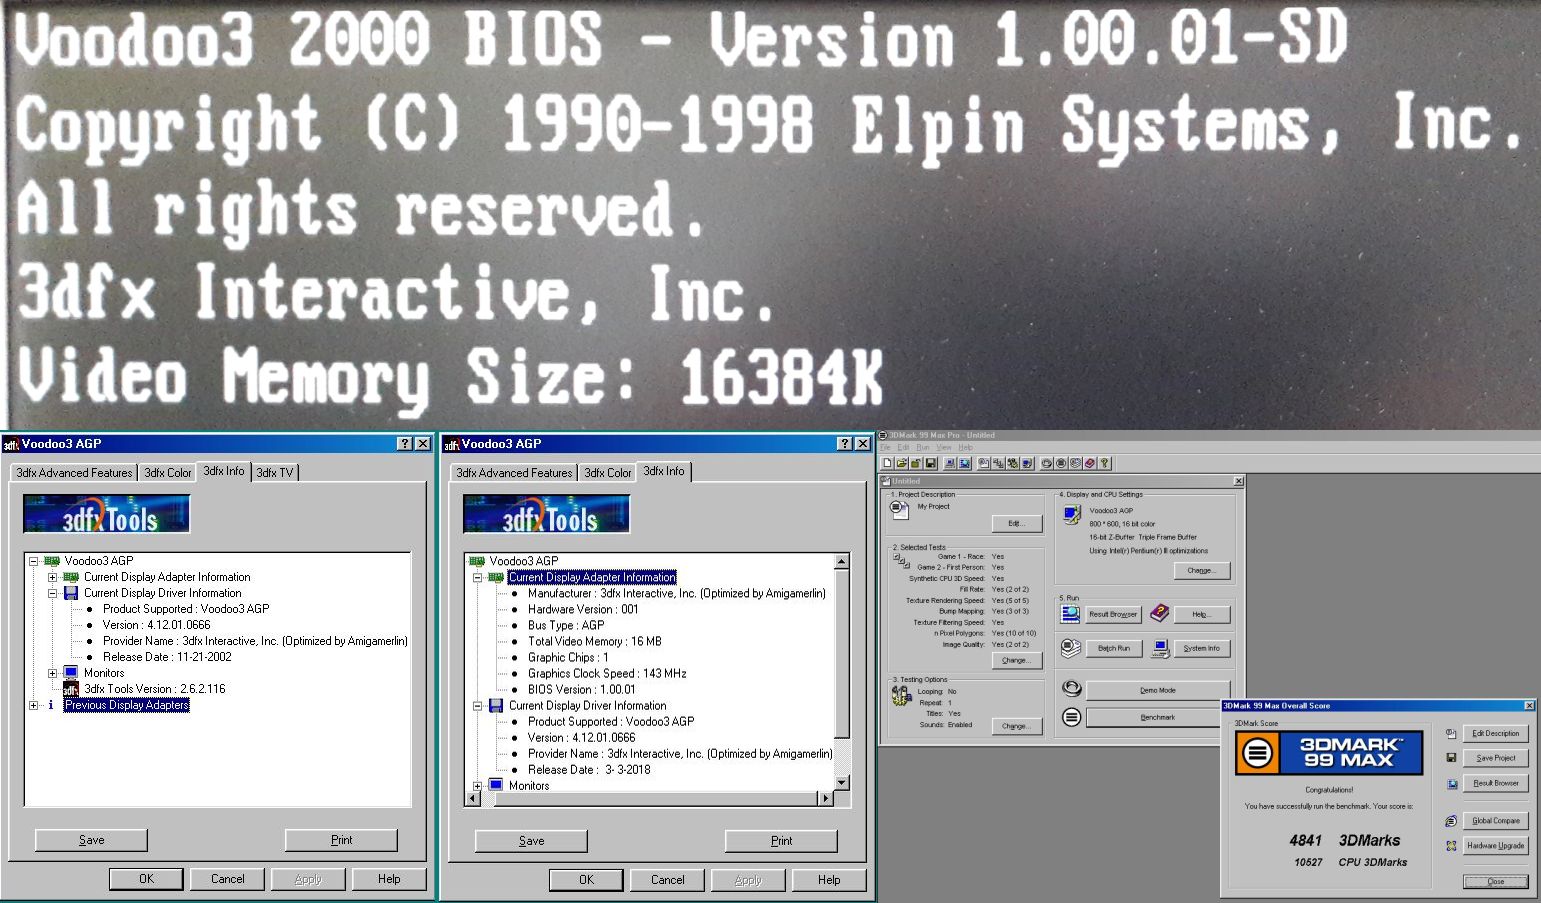This screenshot has height=903, width=1541.
Task: Click Open folder icon in 3DMark toolbar
Action: [901, 463]
